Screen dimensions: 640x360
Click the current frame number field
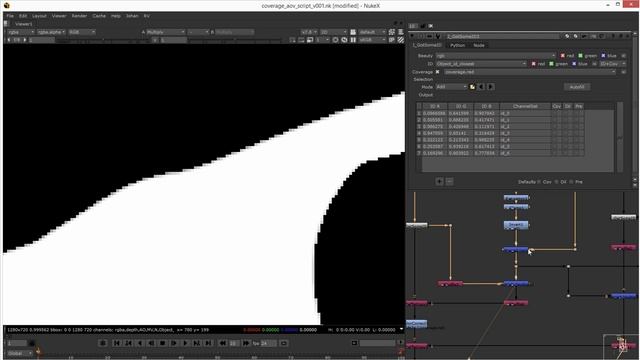pyautogui.click(x=17, y=343)
